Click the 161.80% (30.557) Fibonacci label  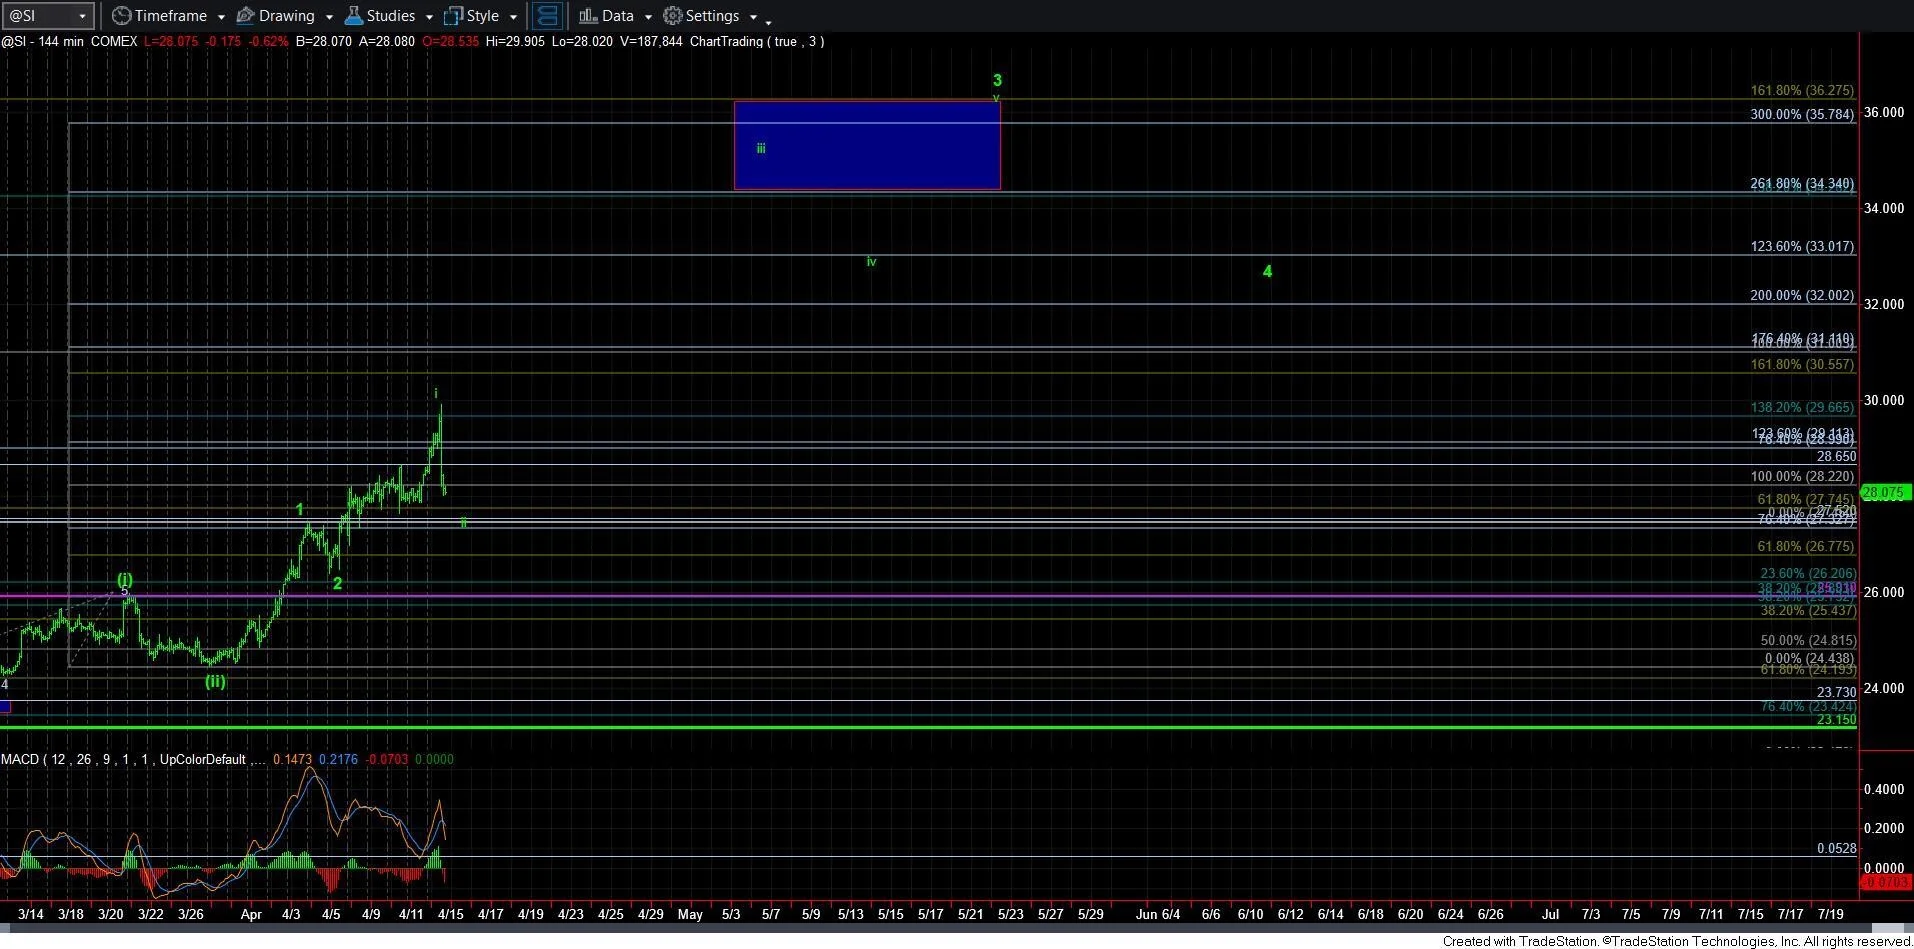(1802, 365)
